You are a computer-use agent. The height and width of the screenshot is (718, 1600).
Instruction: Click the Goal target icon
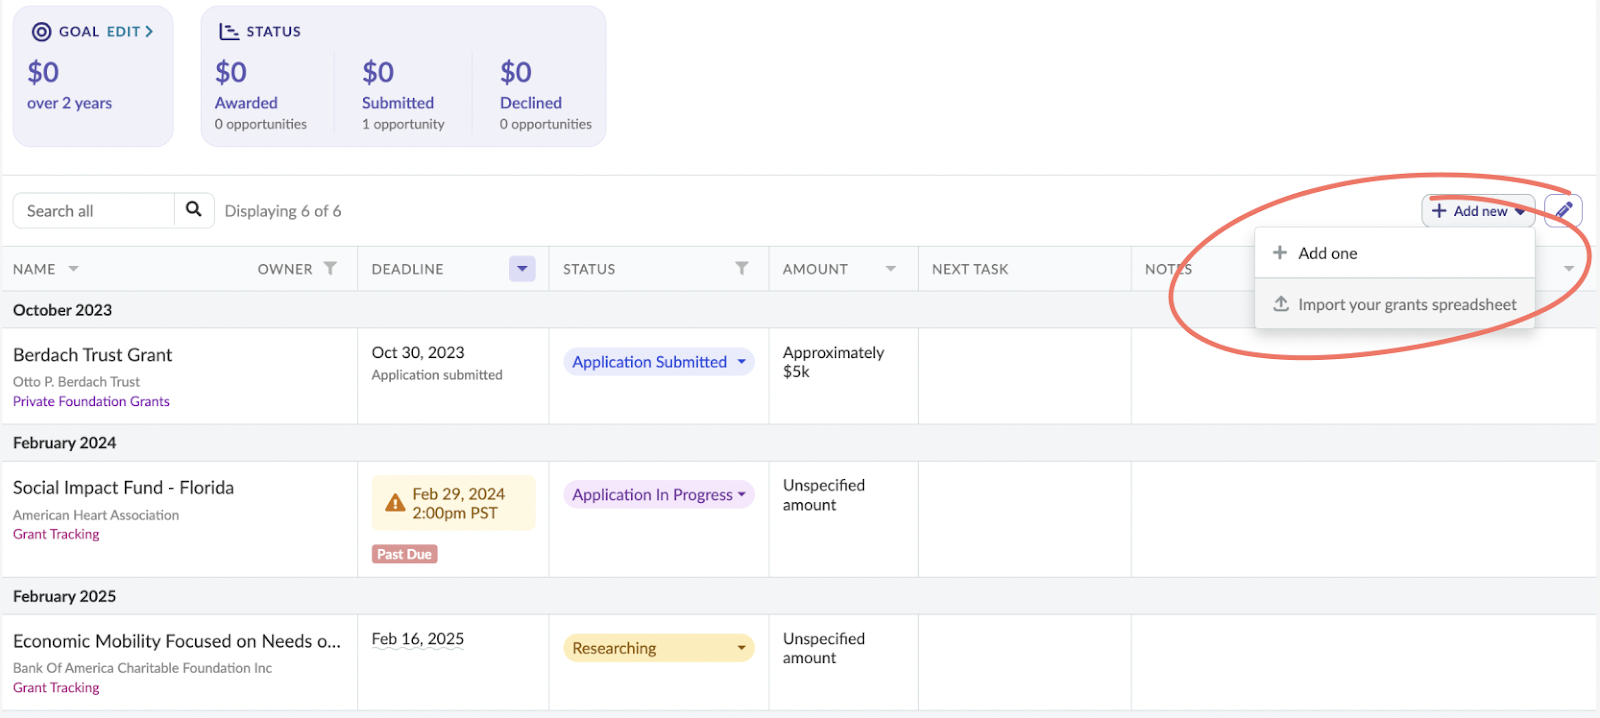[x=41, y=32]
